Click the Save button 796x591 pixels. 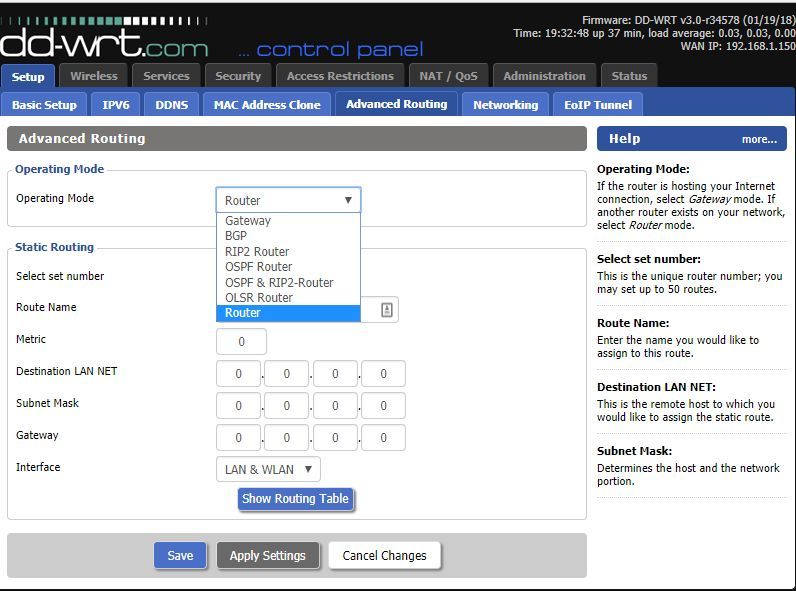tap(180, 555)
